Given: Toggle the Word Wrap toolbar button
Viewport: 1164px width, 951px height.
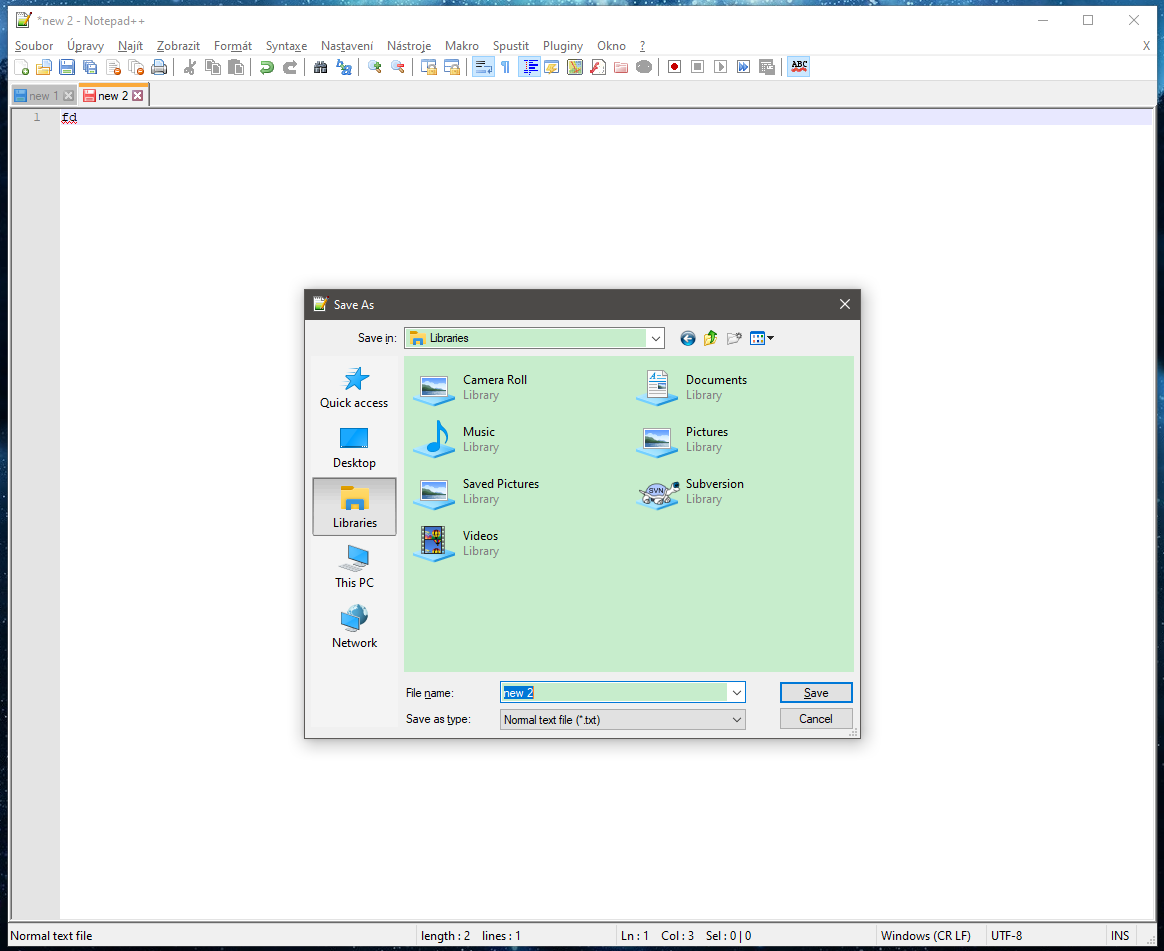Looking at the screenshot, I should 483,67.
